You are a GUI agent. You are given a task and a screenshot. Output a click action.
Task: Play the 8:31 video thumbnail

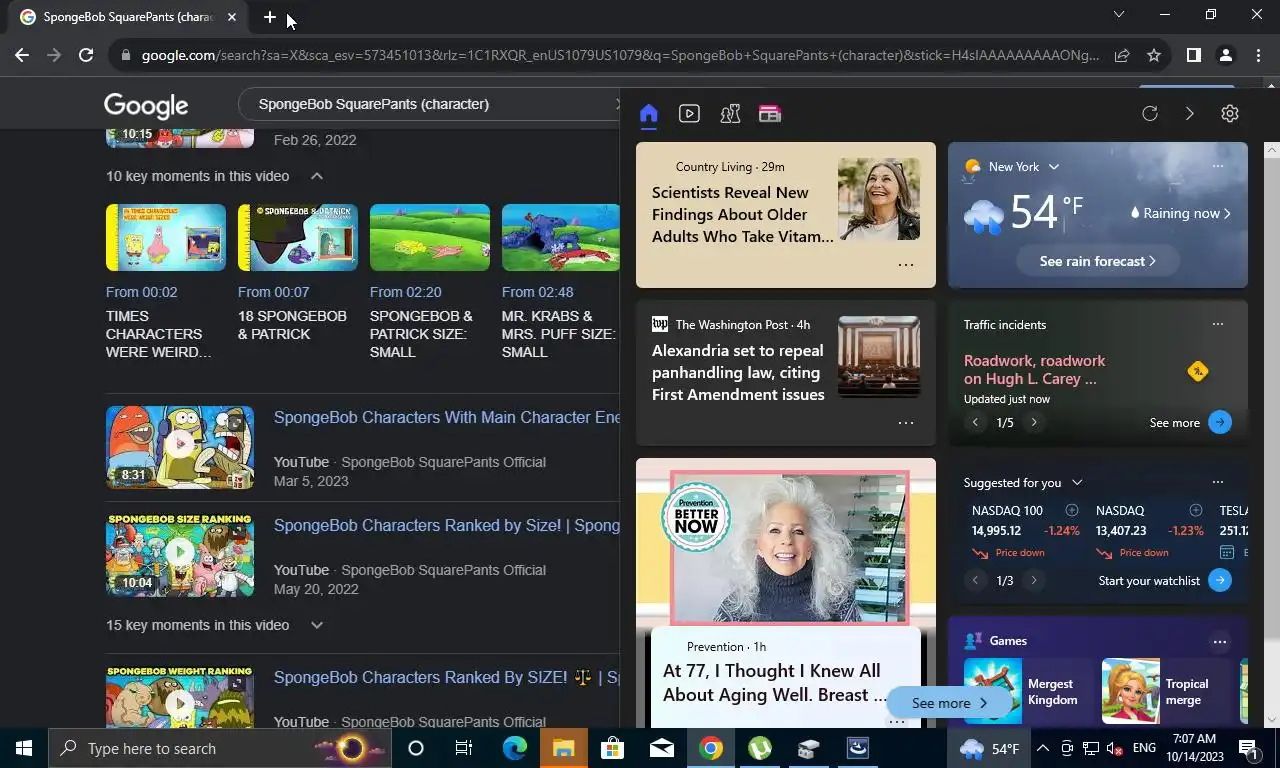(x=180, y=447)
